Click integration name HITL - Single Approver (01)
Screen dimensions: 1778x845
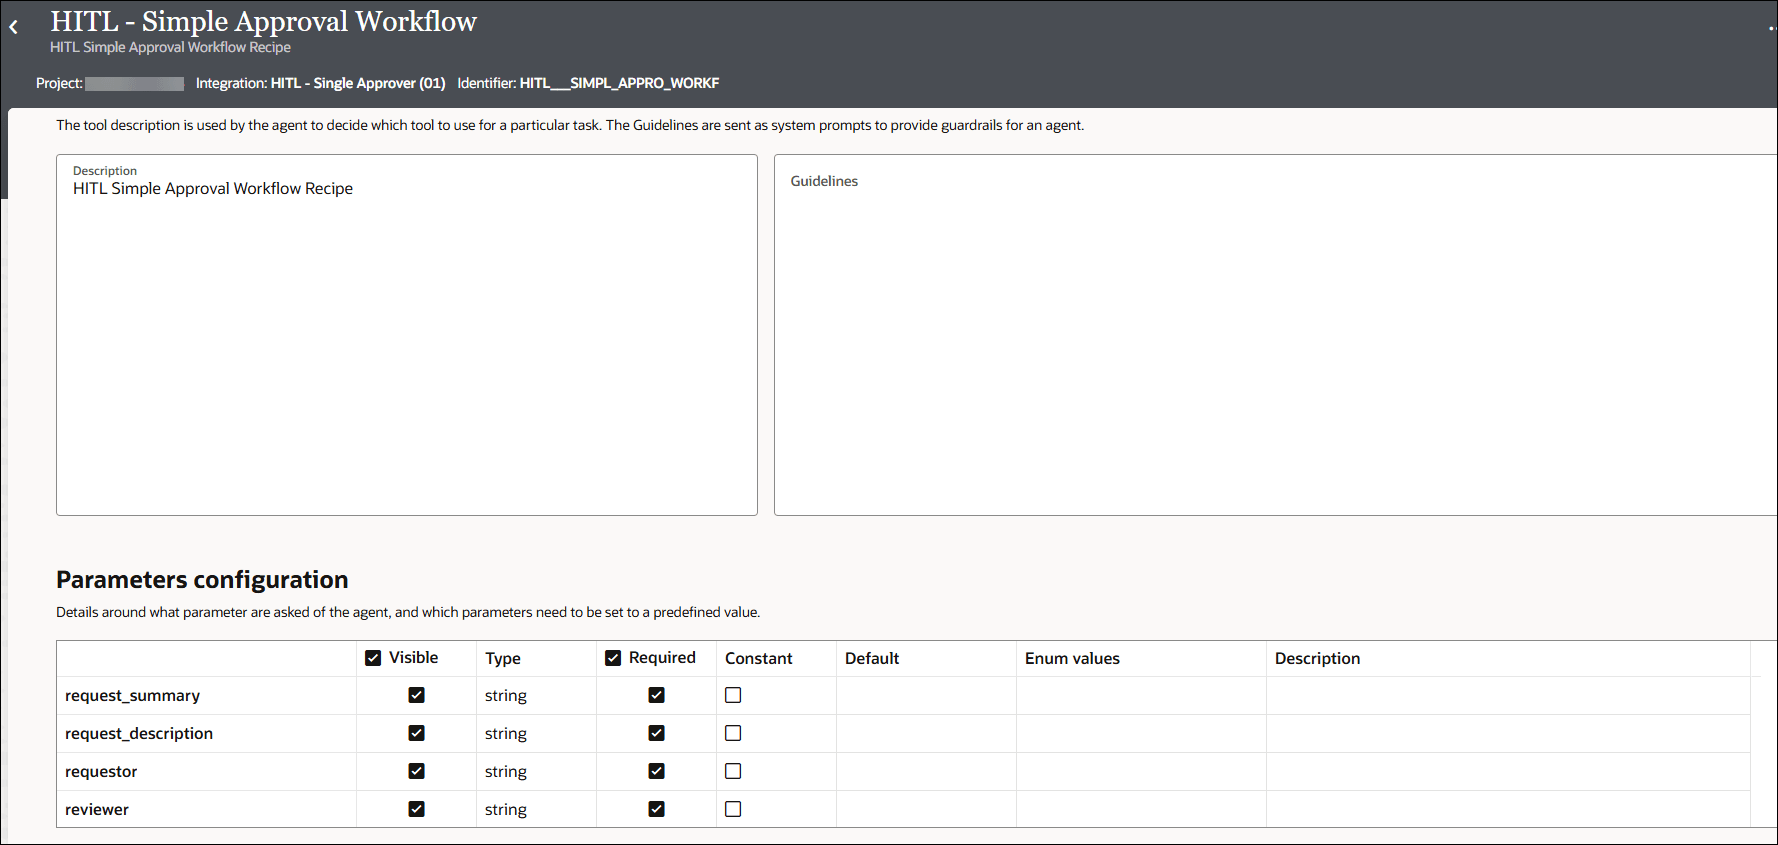(x=358, y=83)
